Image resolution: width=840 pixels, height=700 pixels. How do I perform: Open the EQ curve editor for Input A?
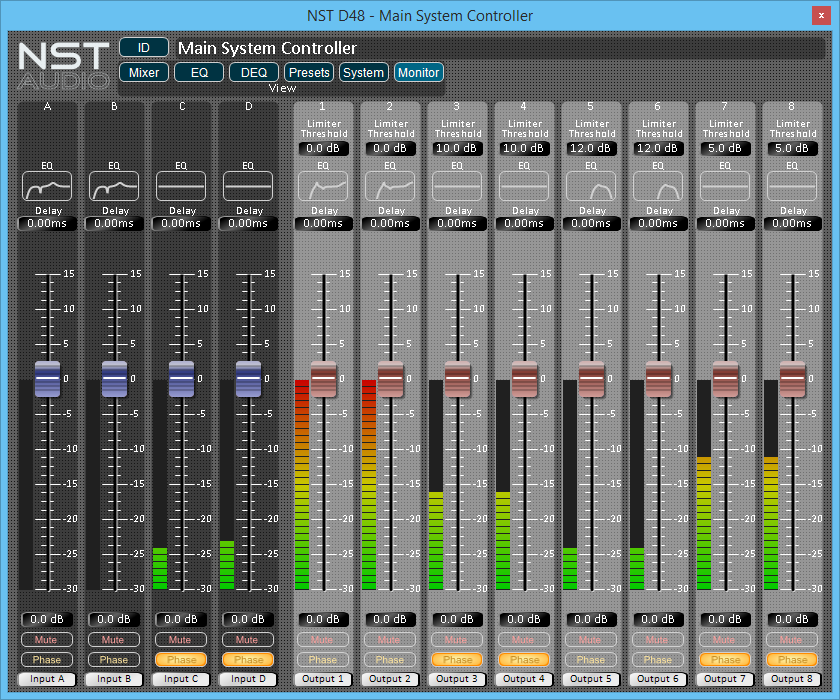click(47, 186)
